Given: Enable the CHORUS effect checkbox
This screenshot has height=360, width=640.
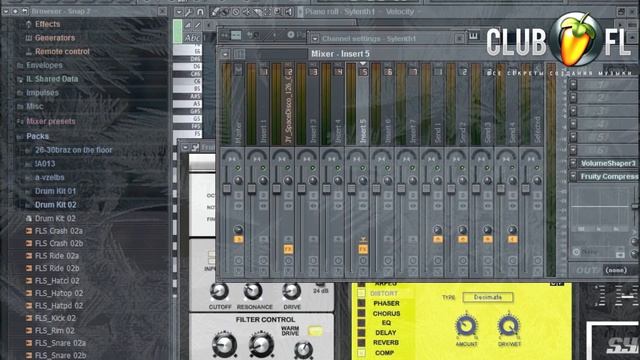Looking at the screenshot, I should pyautogui.click(x=361, y=313).
